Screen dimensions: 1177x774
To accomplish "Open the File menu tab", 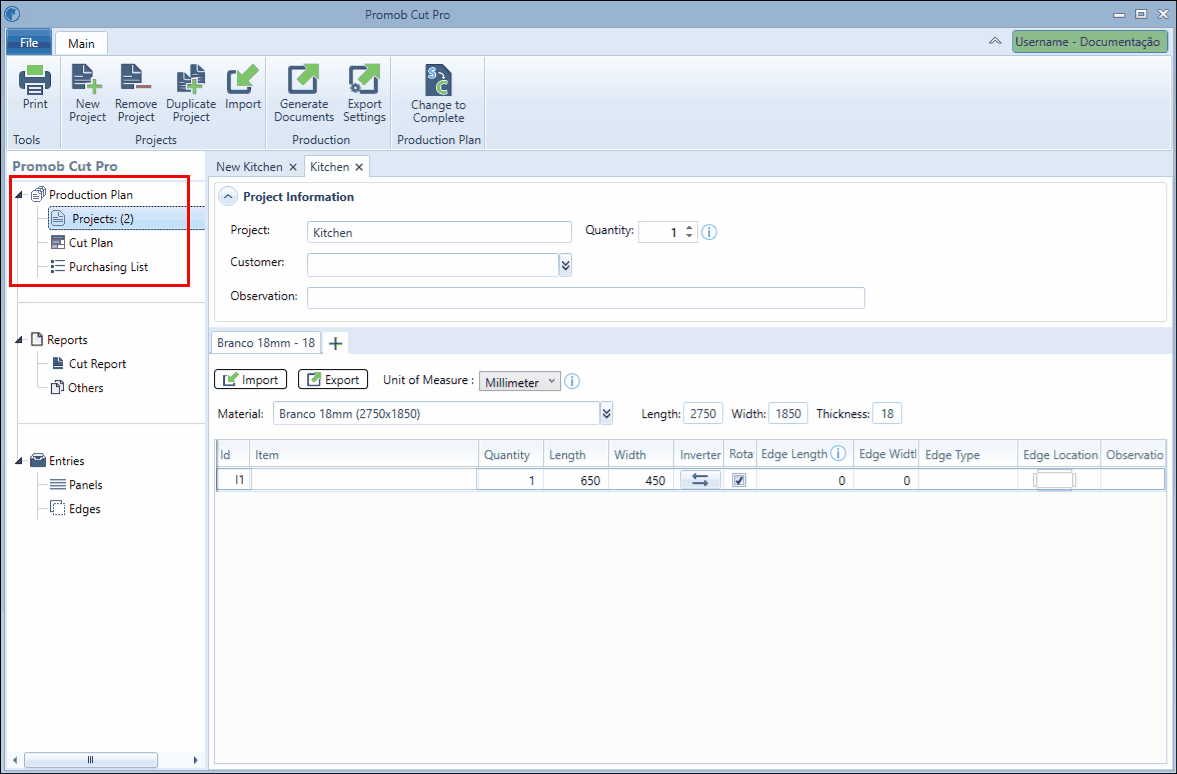I will pyautogui.click(x=29, y=43).
